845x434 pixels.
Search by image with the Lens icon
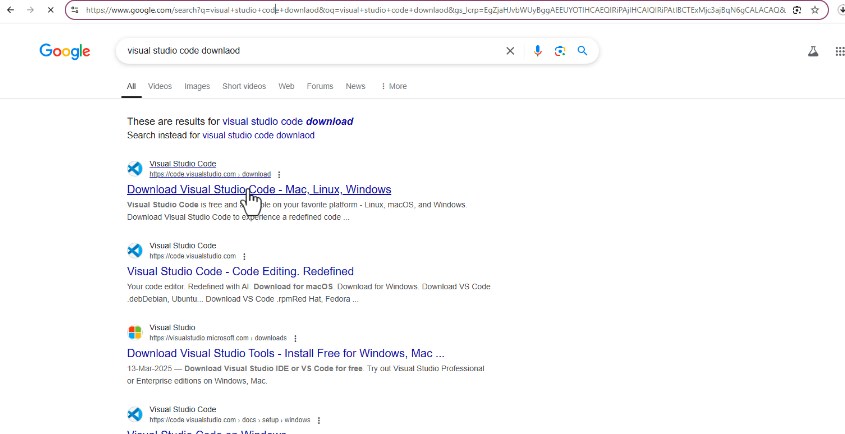560,51
